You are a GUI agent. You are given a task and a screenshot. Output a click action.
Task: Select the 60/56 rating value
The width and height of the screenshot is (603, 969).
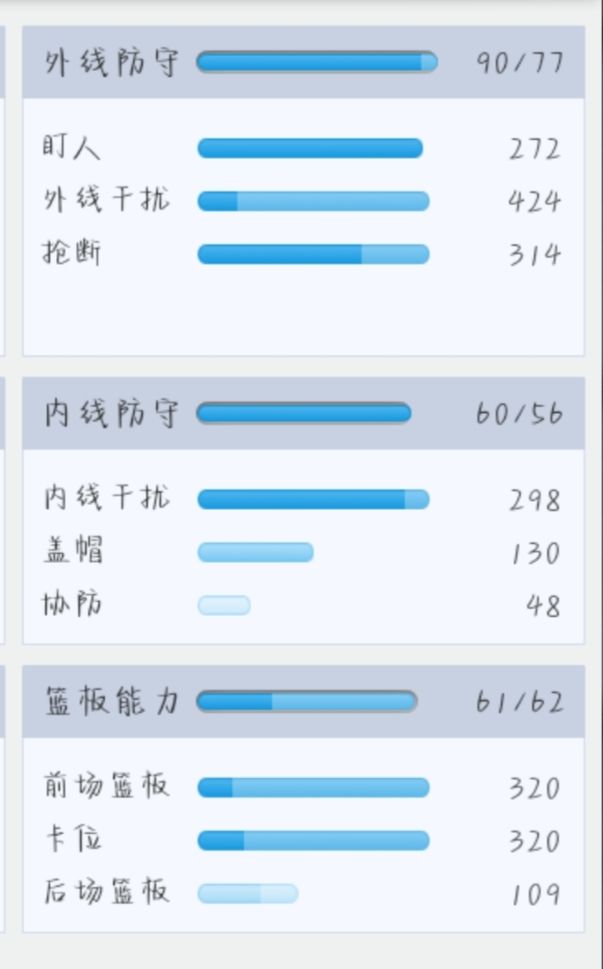coord(519,413)
